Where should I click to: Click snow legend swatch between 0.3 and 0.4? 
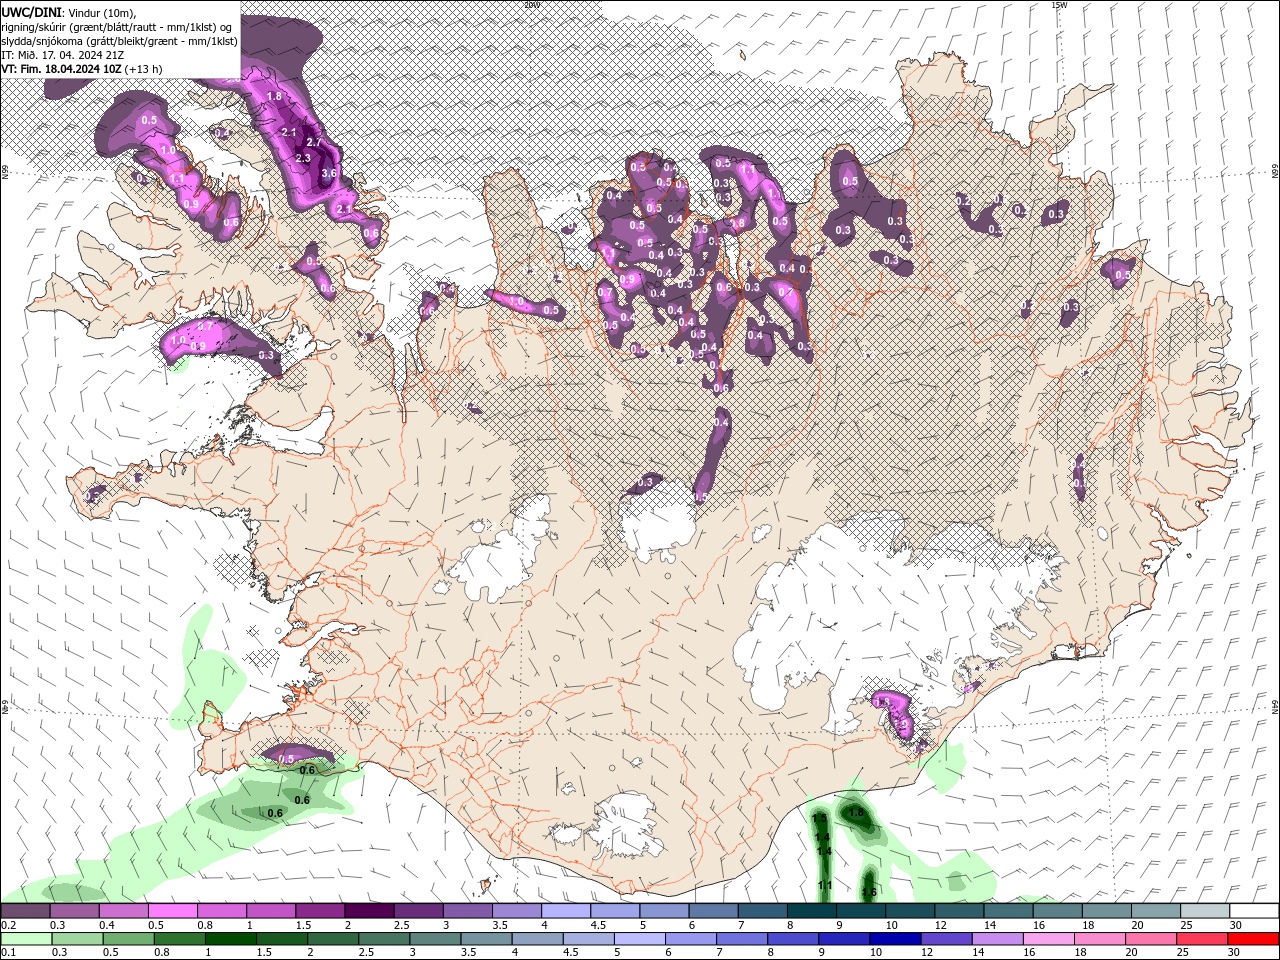pos(74,910)
